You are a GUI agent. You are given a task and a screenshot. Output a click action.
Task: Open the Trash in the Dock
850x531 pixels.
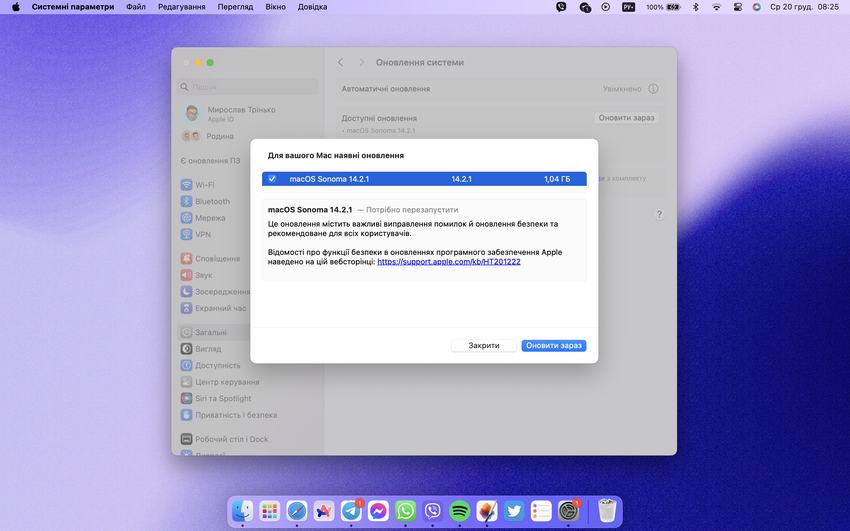click(x=607, y=511)
